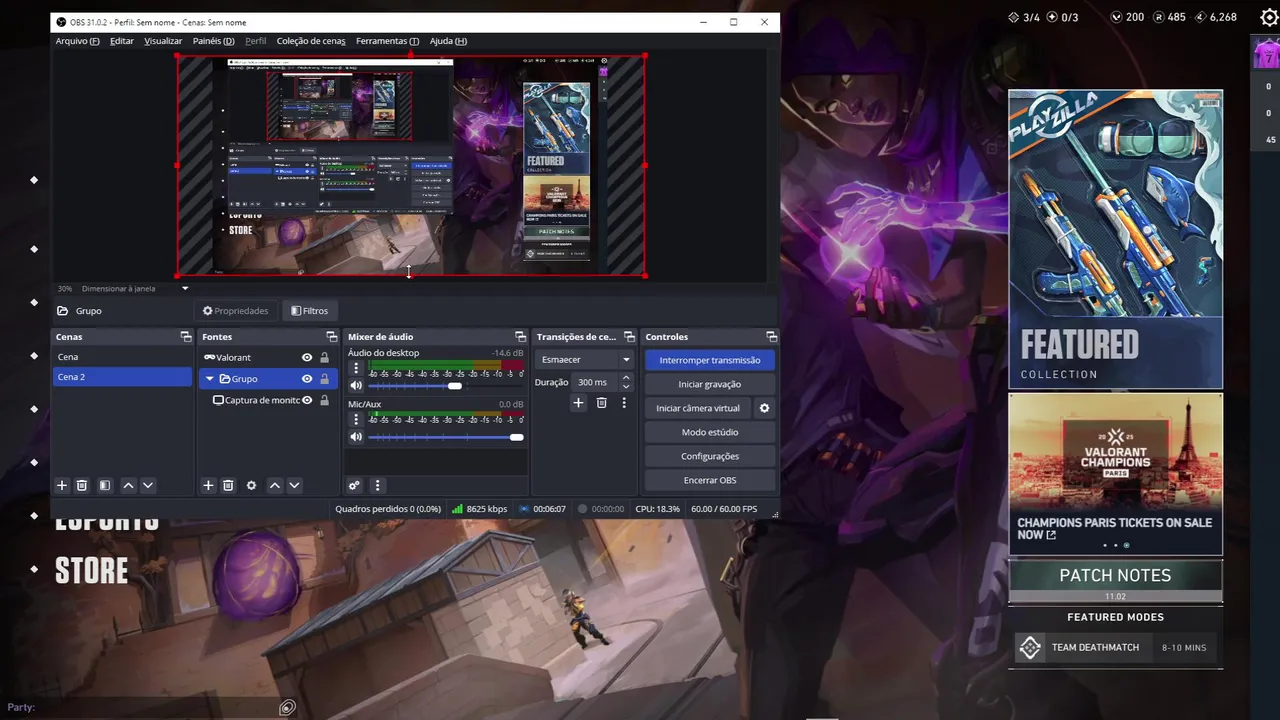Select Cena 2 in scenes list
1280x720 pixels.
pyautogui.click(x=122, y=377)
